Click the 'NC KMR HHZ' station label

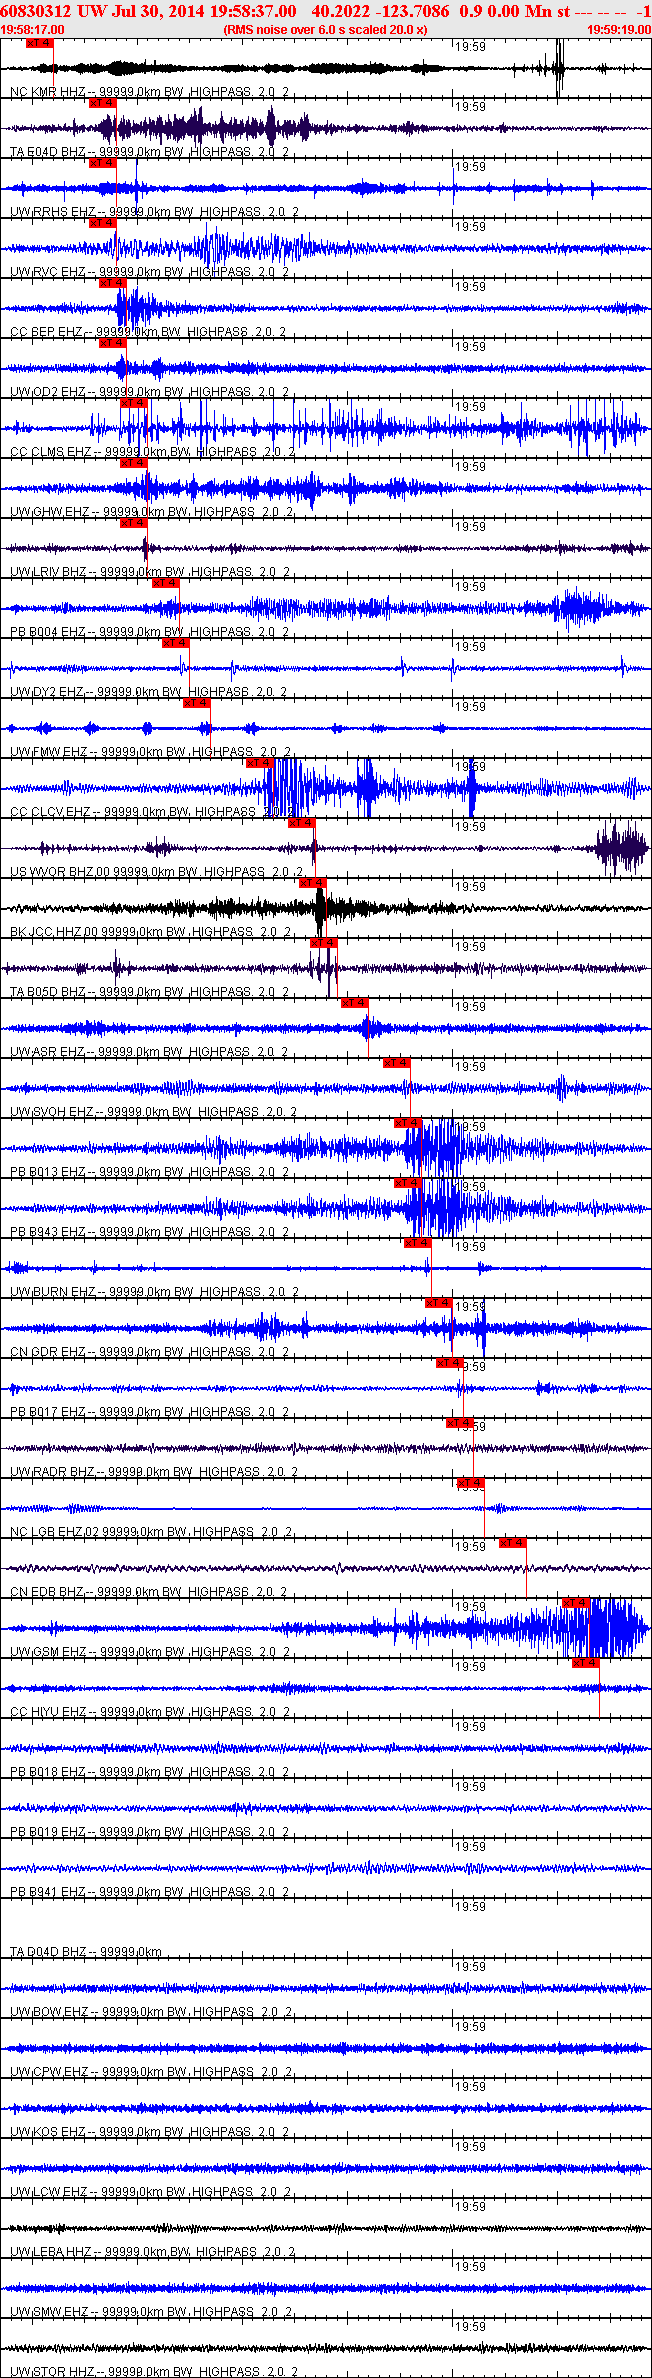(x=48, y=92)
